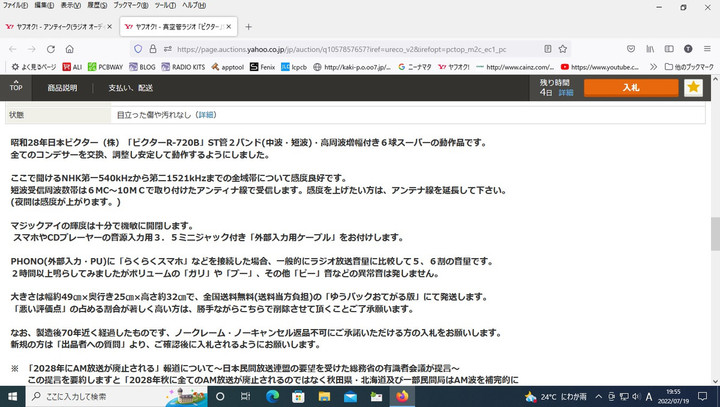The height and width of the screenshot is (407, 720).
Task: Open the 他のブックマーク folder
Action: click(x=692, y=67)
